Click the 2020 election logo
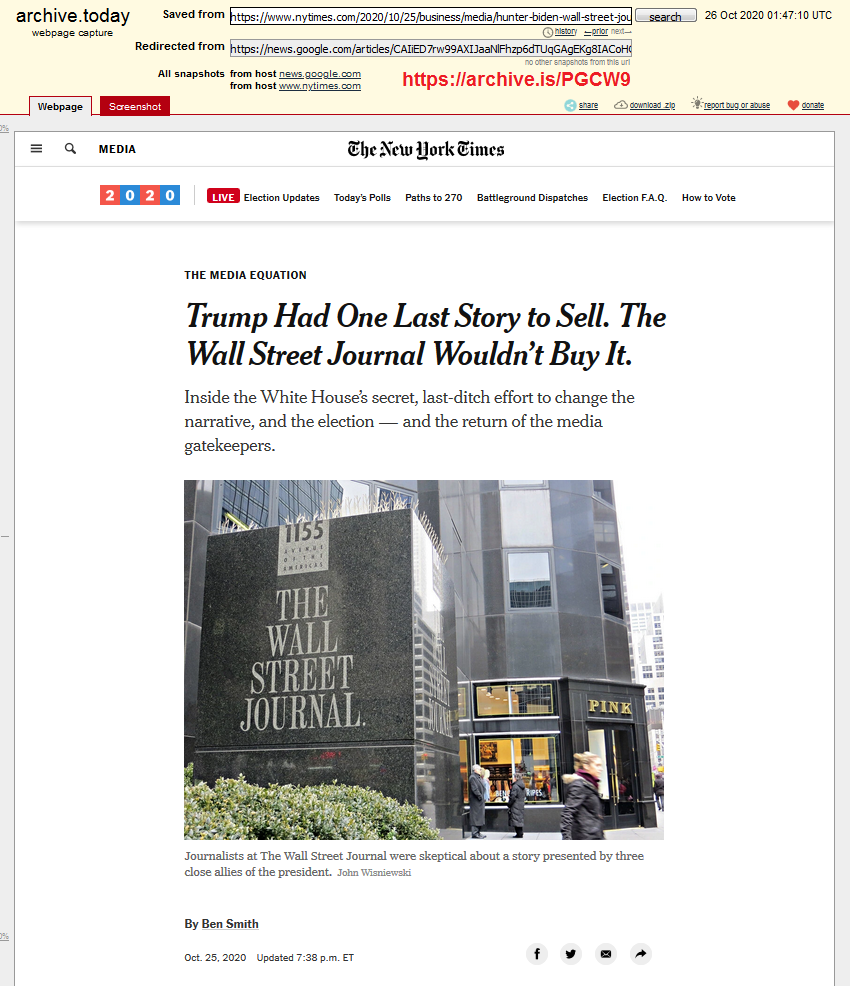This screenshot has width=850, height=986. (140, 196)
